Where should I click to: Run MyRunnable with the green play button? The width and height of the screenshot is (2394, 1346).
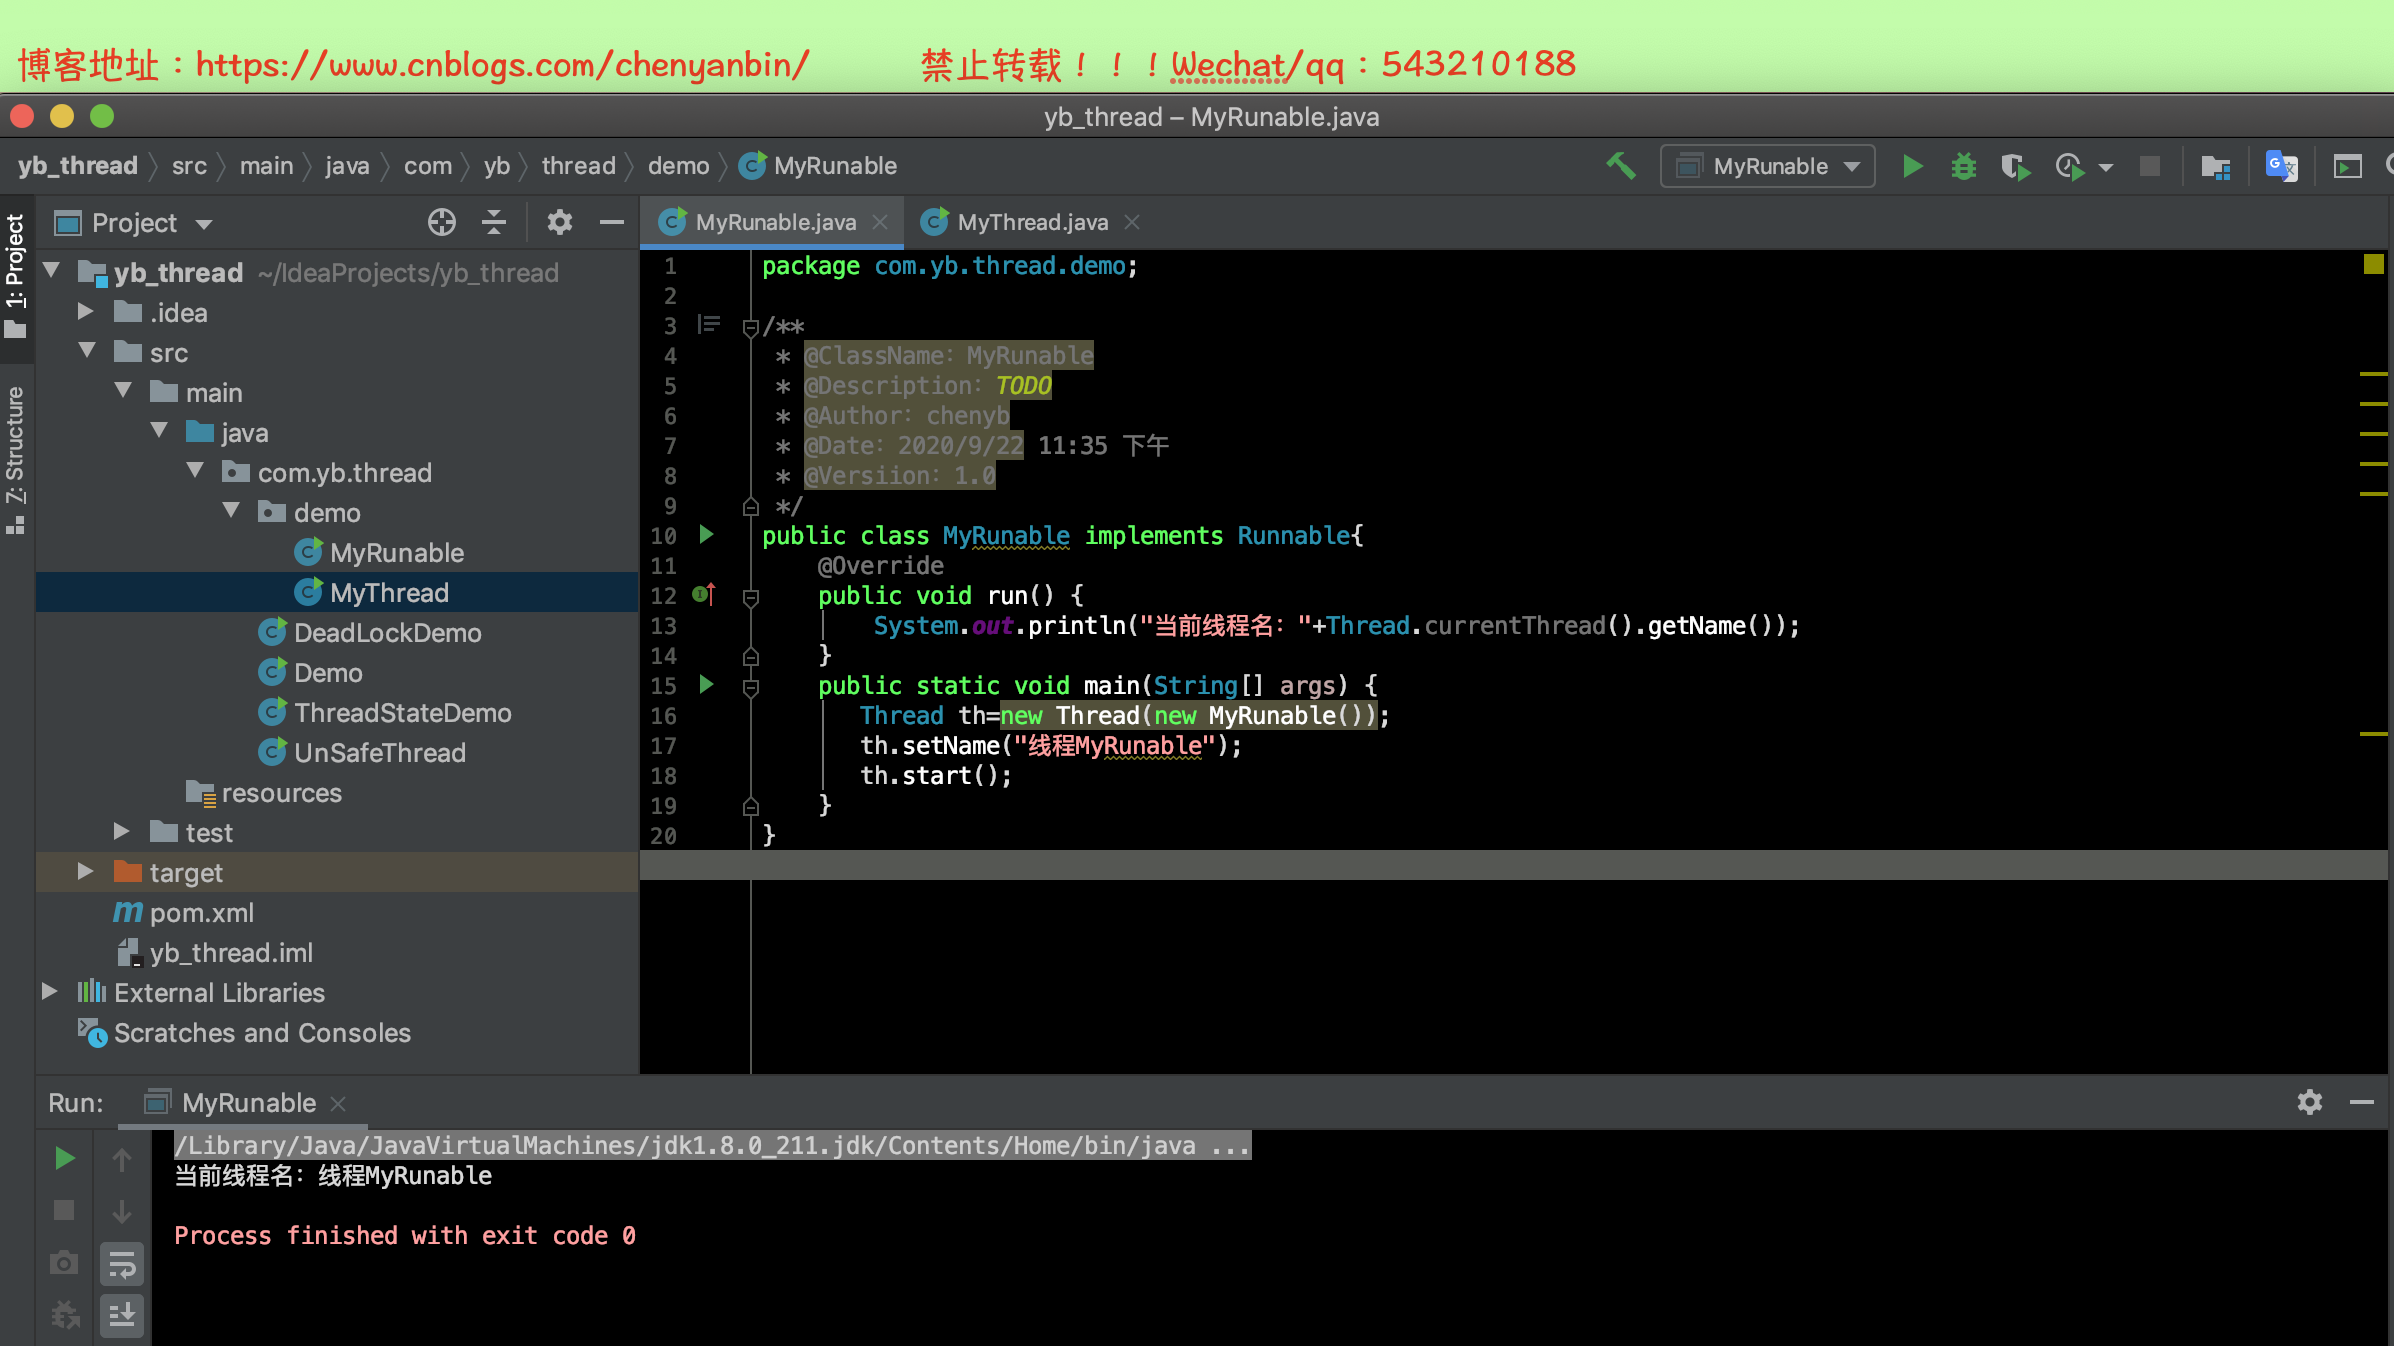(x=1912, y=166)
